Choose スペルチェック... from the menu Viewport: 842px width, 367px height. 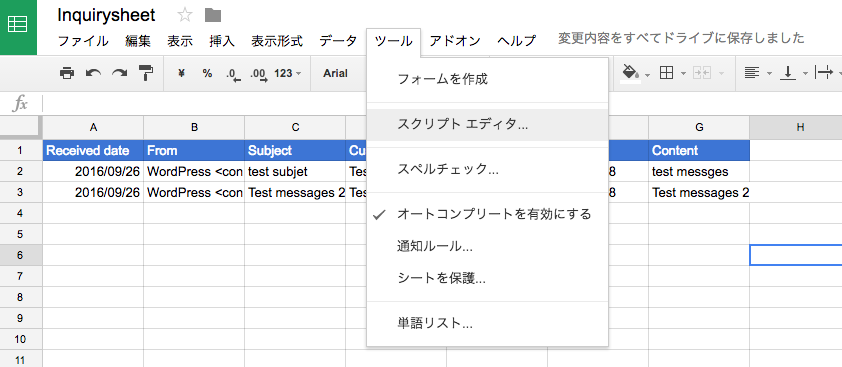pyautogui.click(x=488, y=170)
